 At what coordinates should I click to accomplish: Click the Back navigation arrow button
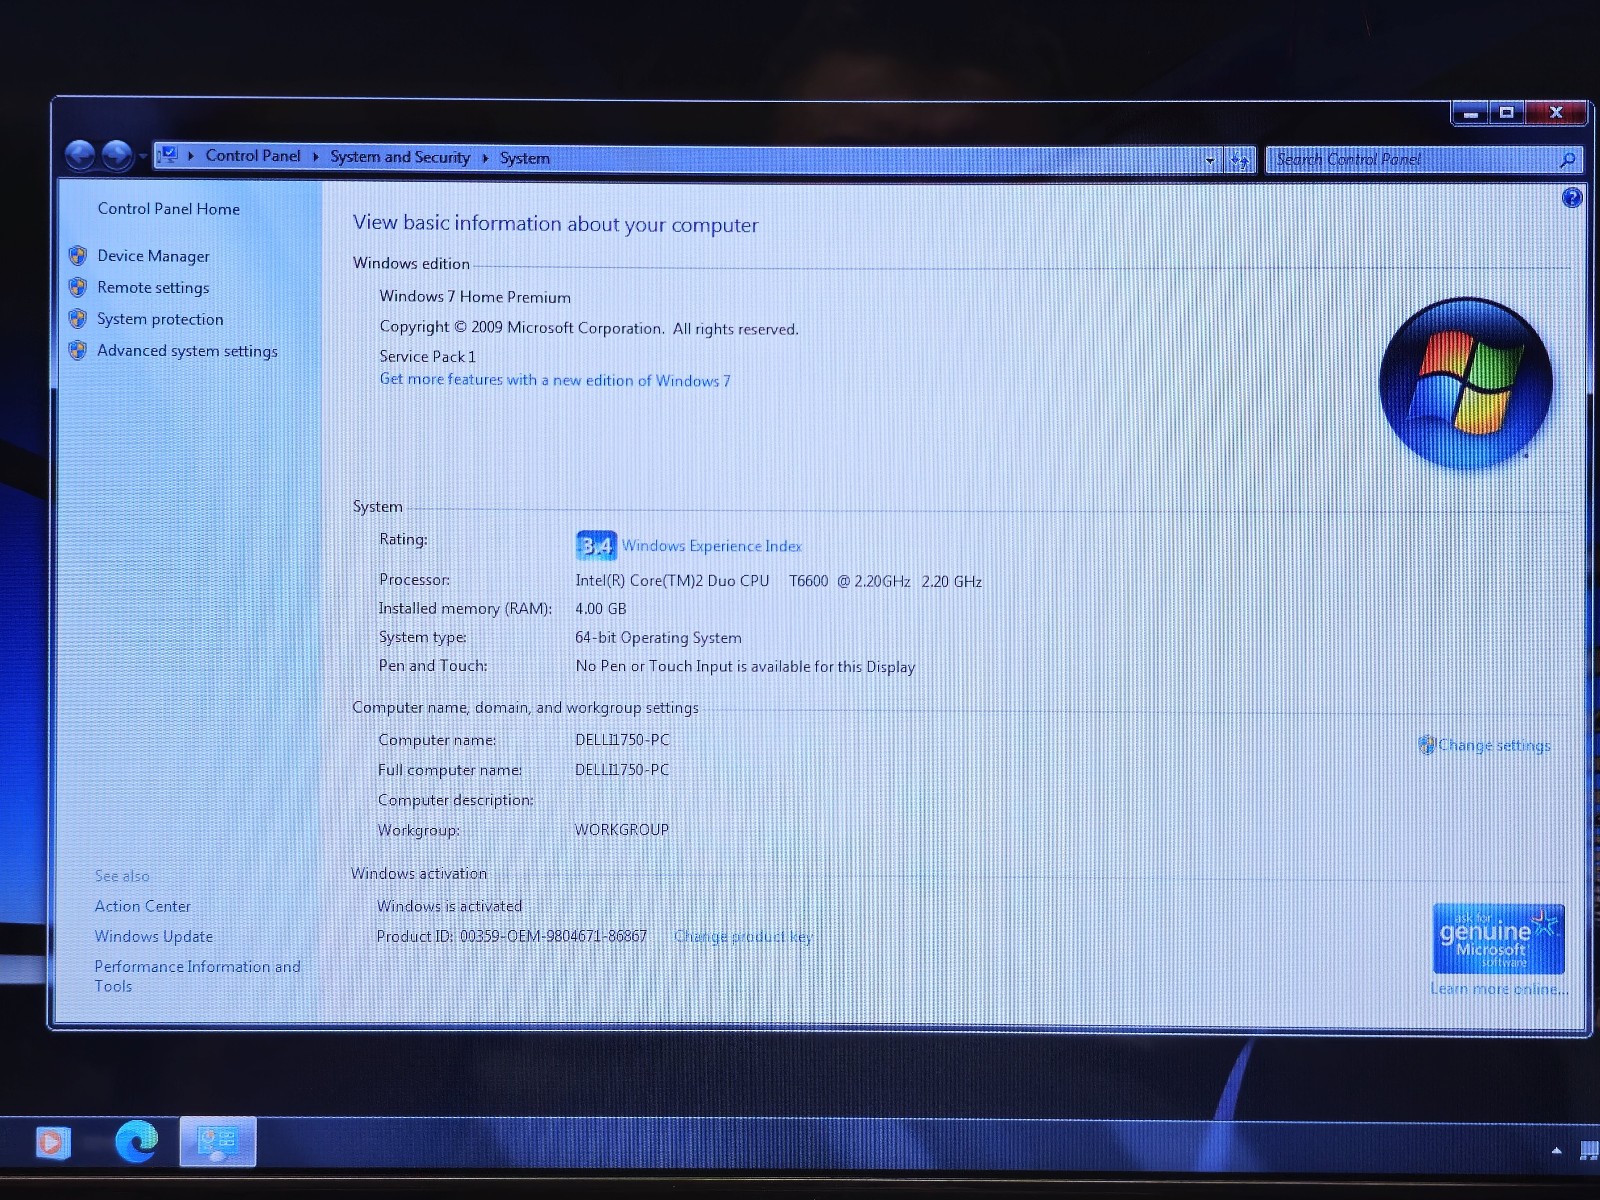click(x=80, y=156)
